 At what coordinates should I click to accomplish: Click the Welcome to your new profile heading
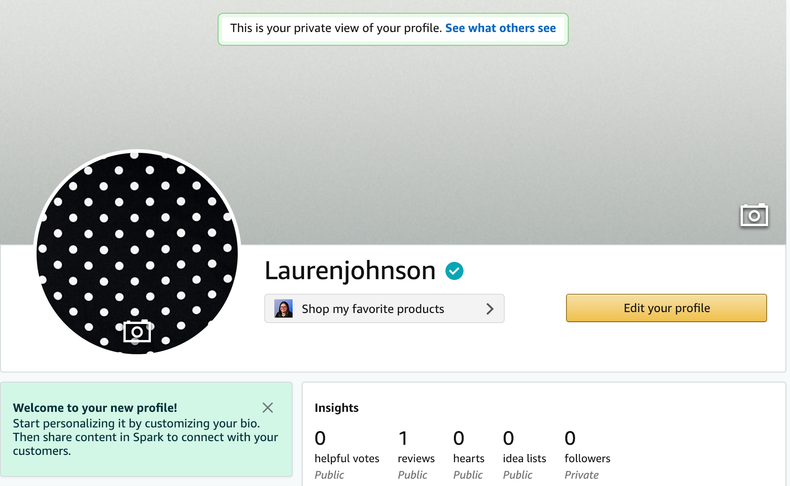[x=95, y=407]
